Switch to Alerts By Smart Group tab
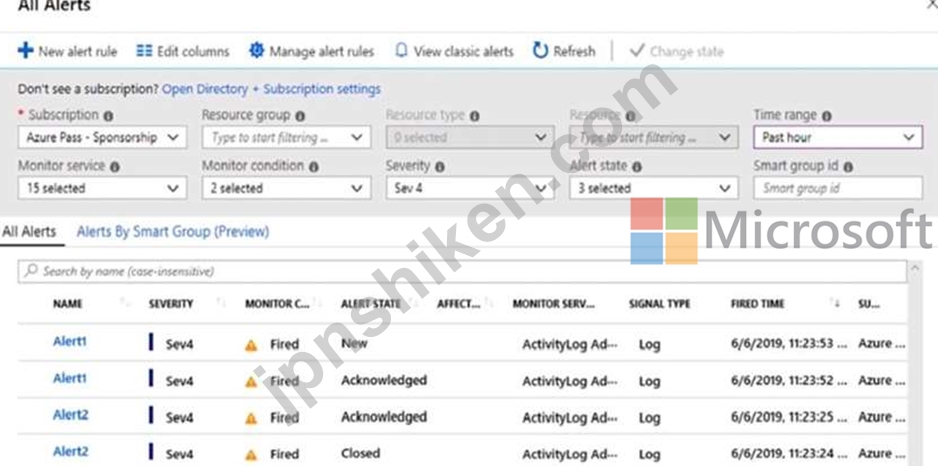The image size is (938, 466). 173,232
